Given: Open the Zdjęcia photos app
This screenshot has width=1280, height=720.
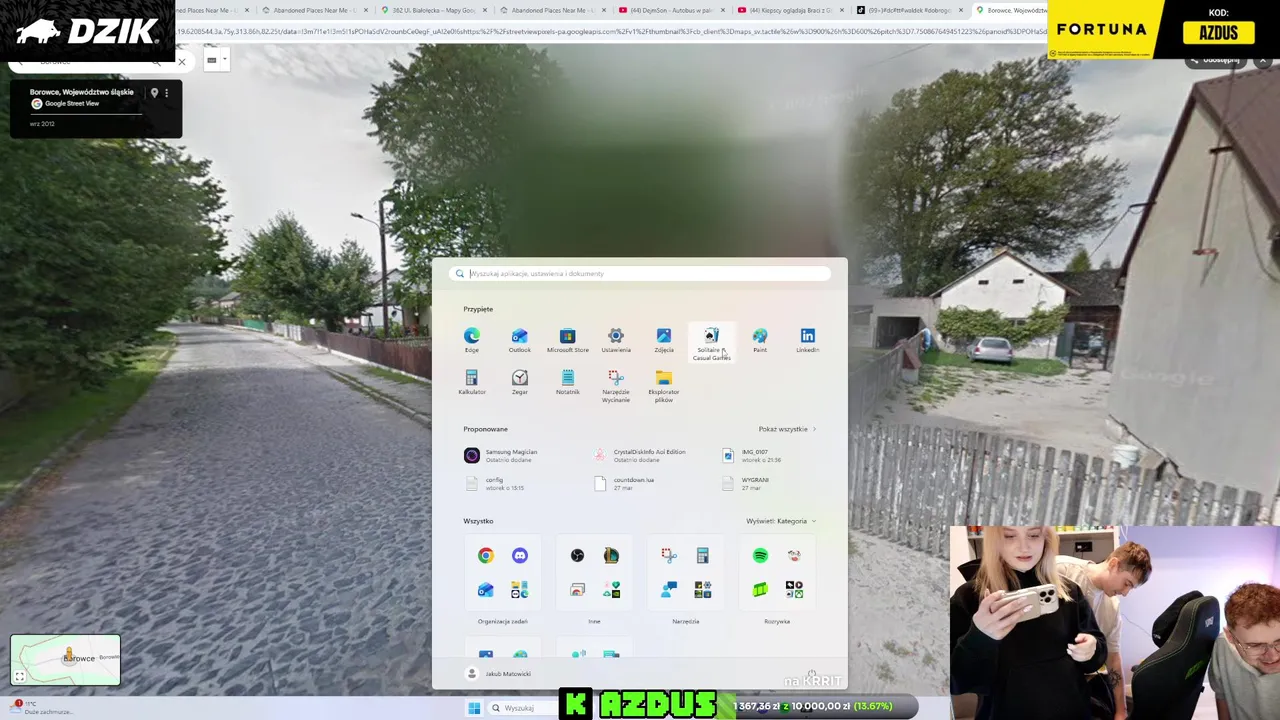Looking at the screenshot, I should [664, 340].
